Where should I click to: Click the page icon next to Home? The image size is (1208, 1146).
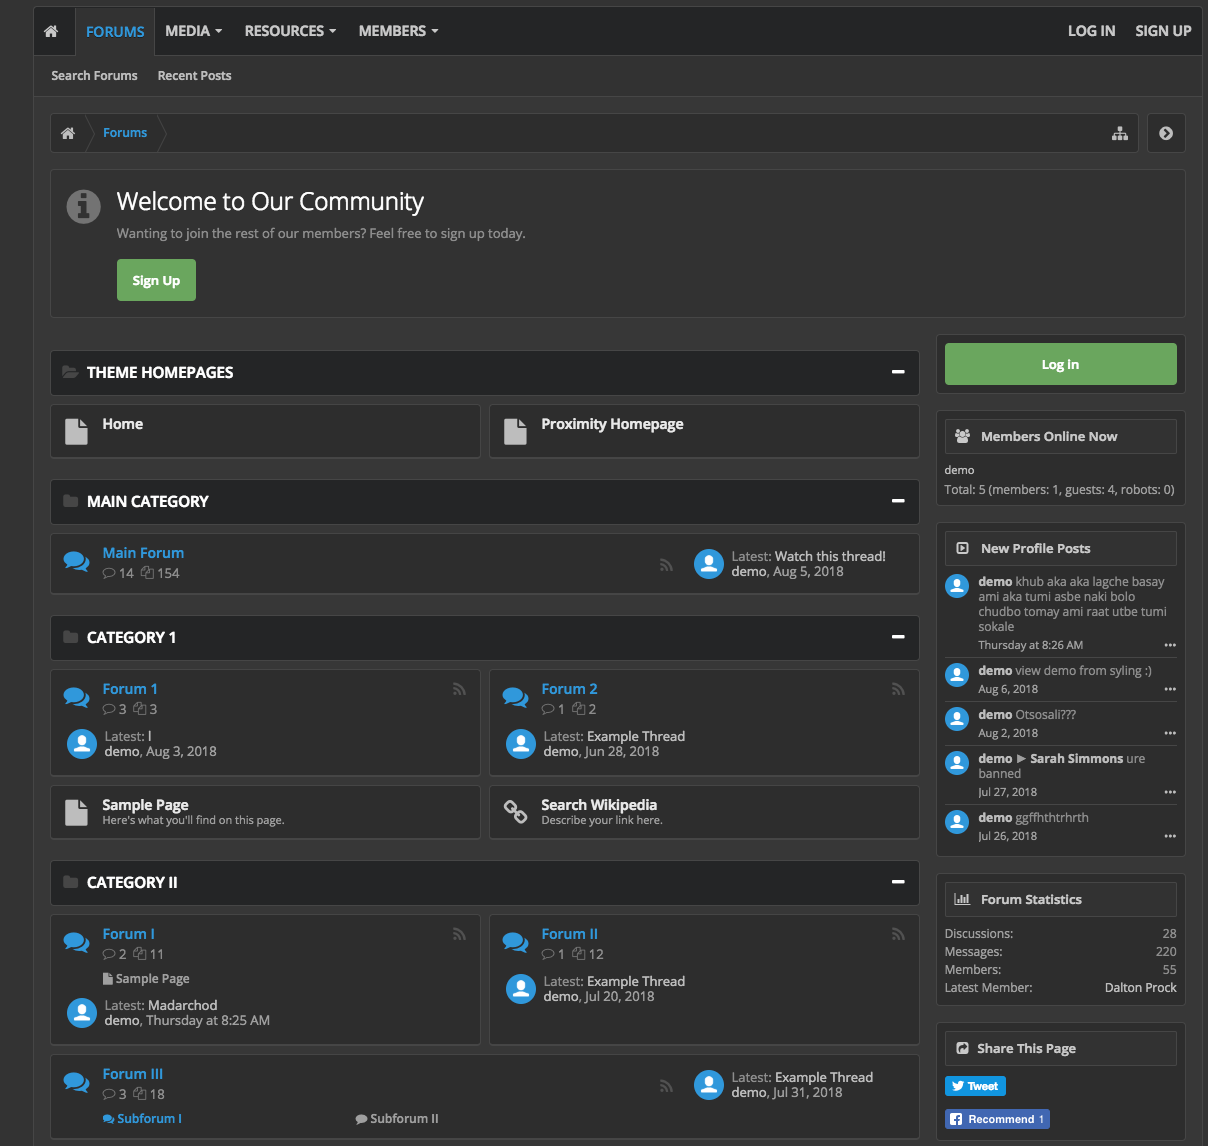click(76, 431)
